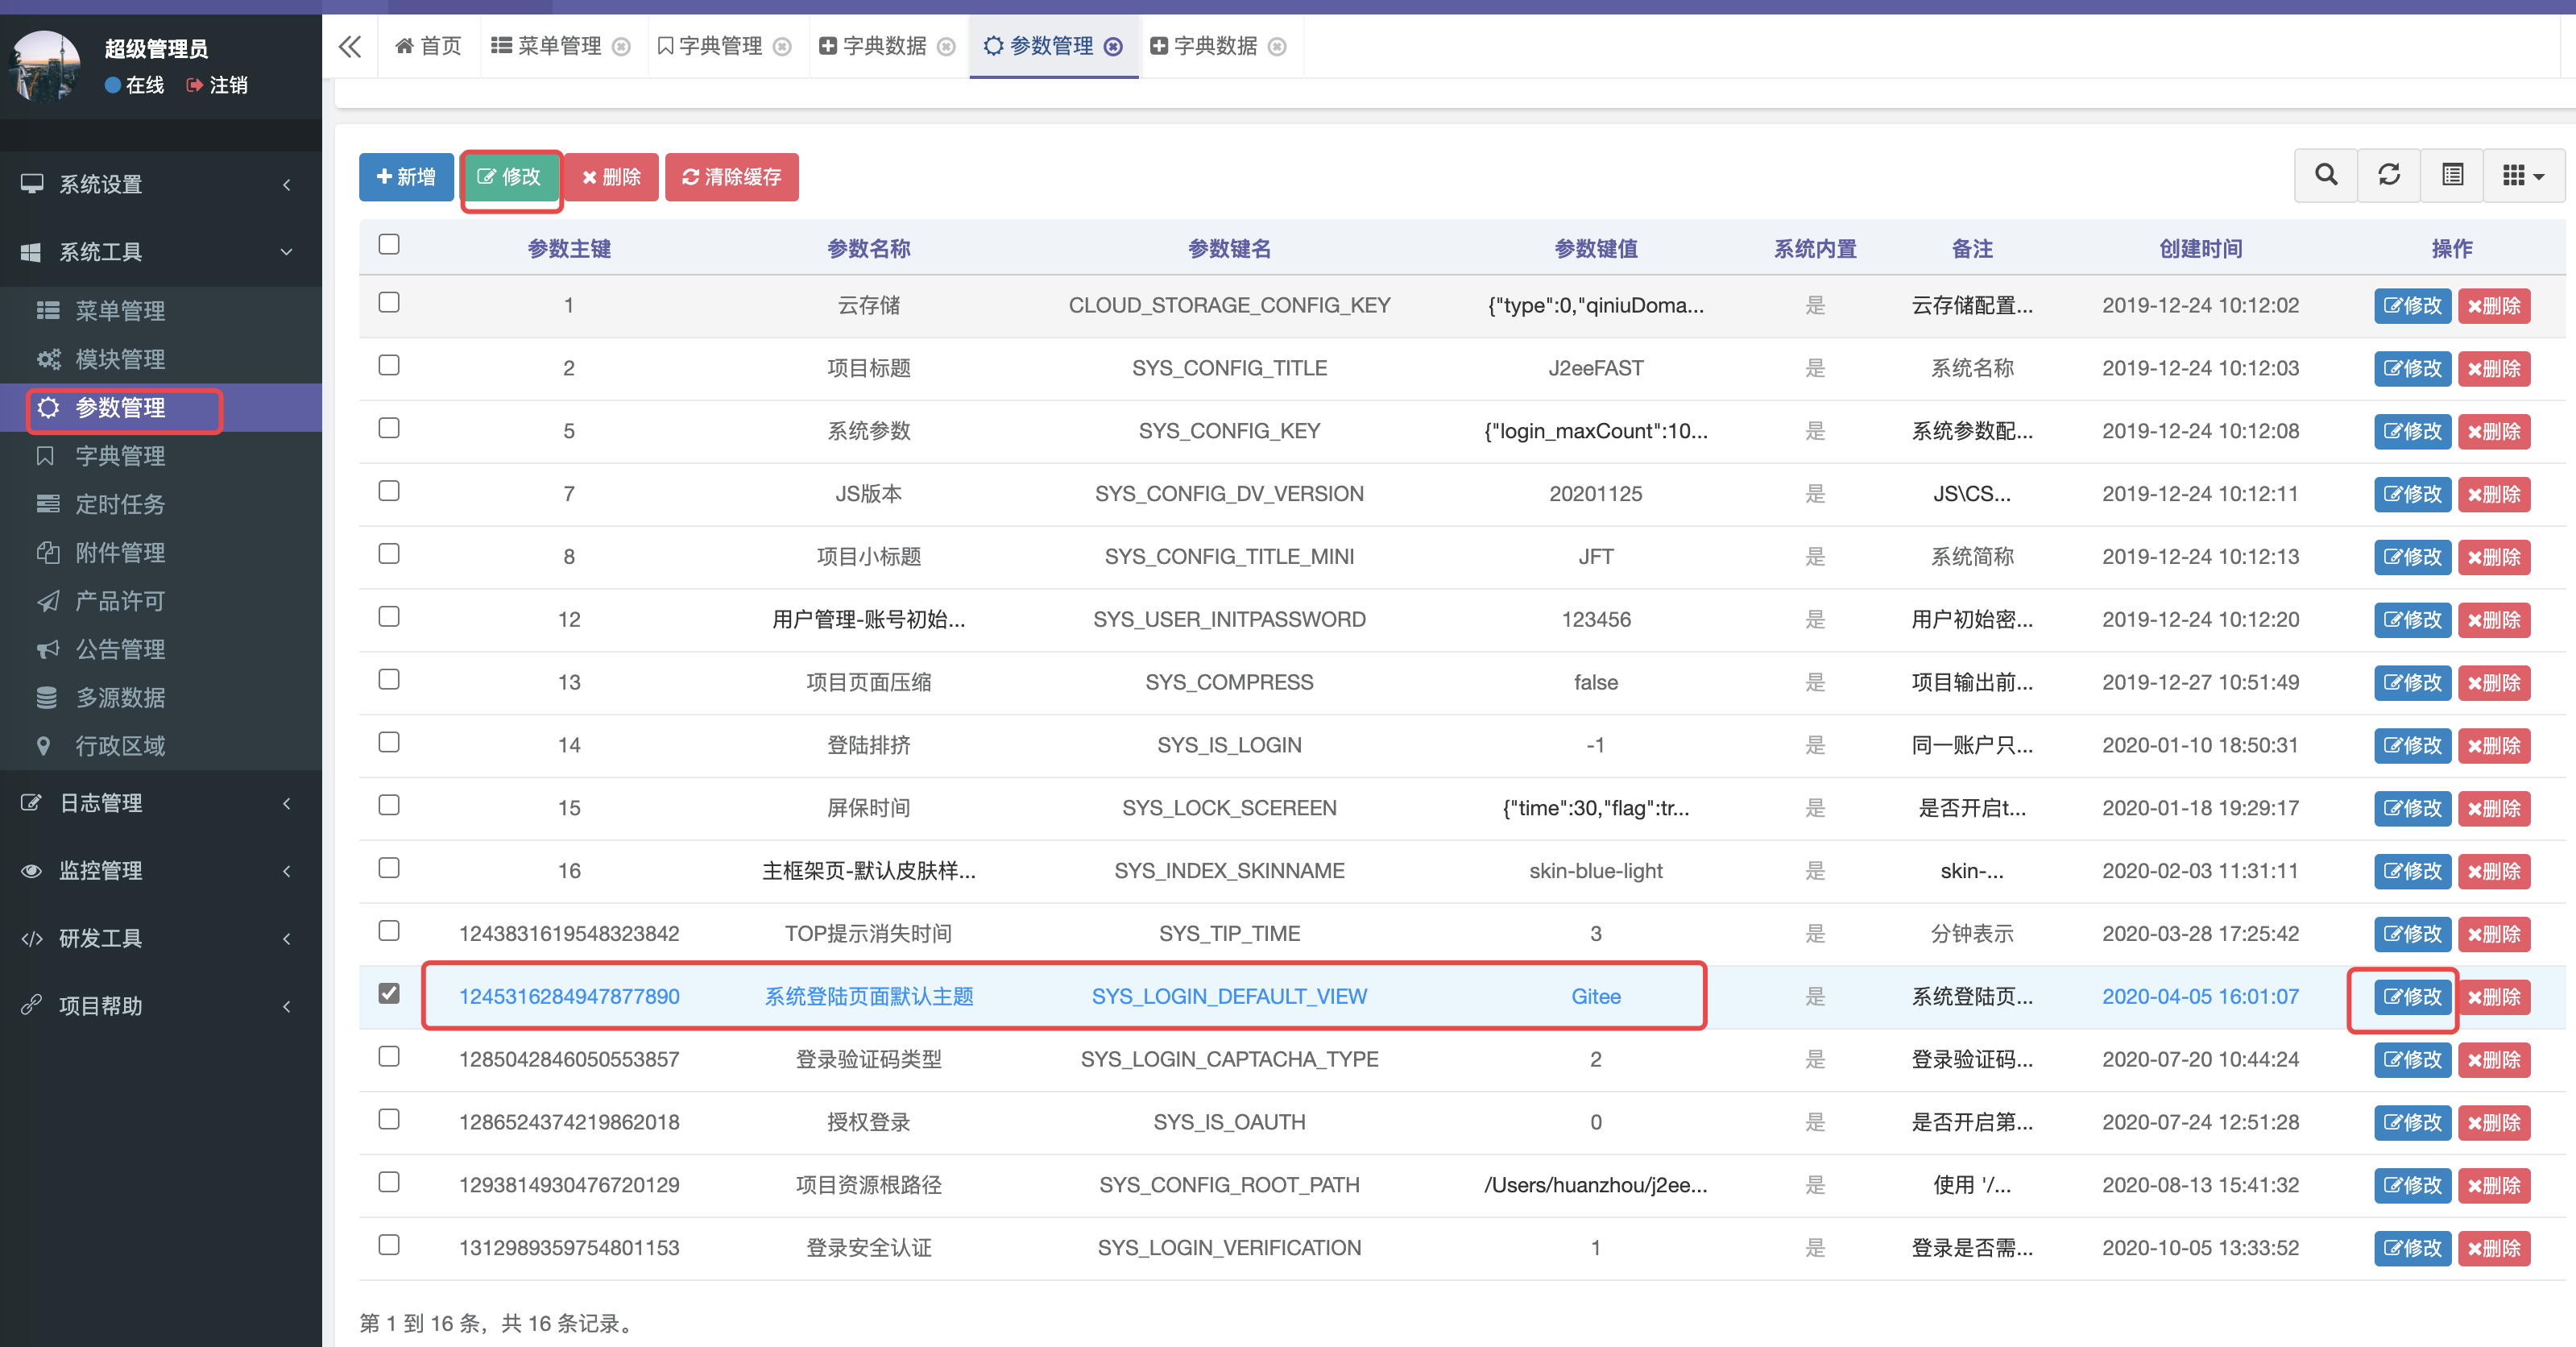Toggle the select-all header checkbox
This screenshot has height=1347, width=2576.
coord(389,245)
